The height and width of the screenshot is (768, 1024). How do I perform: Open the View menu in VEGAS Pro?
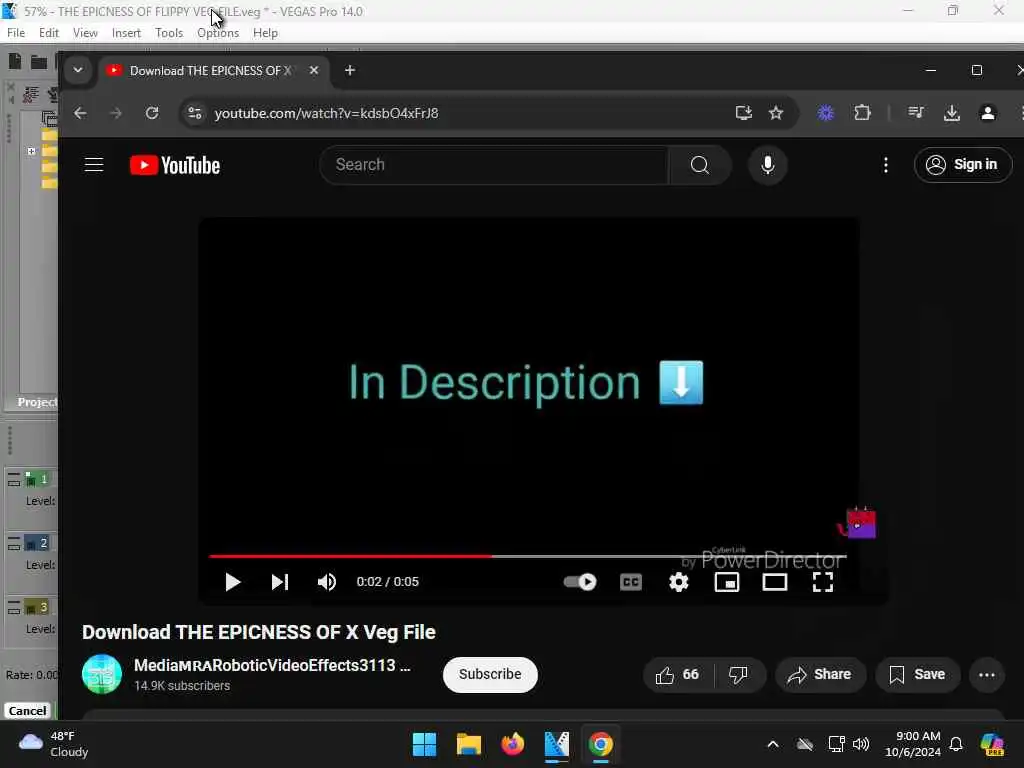coord(85,33)
